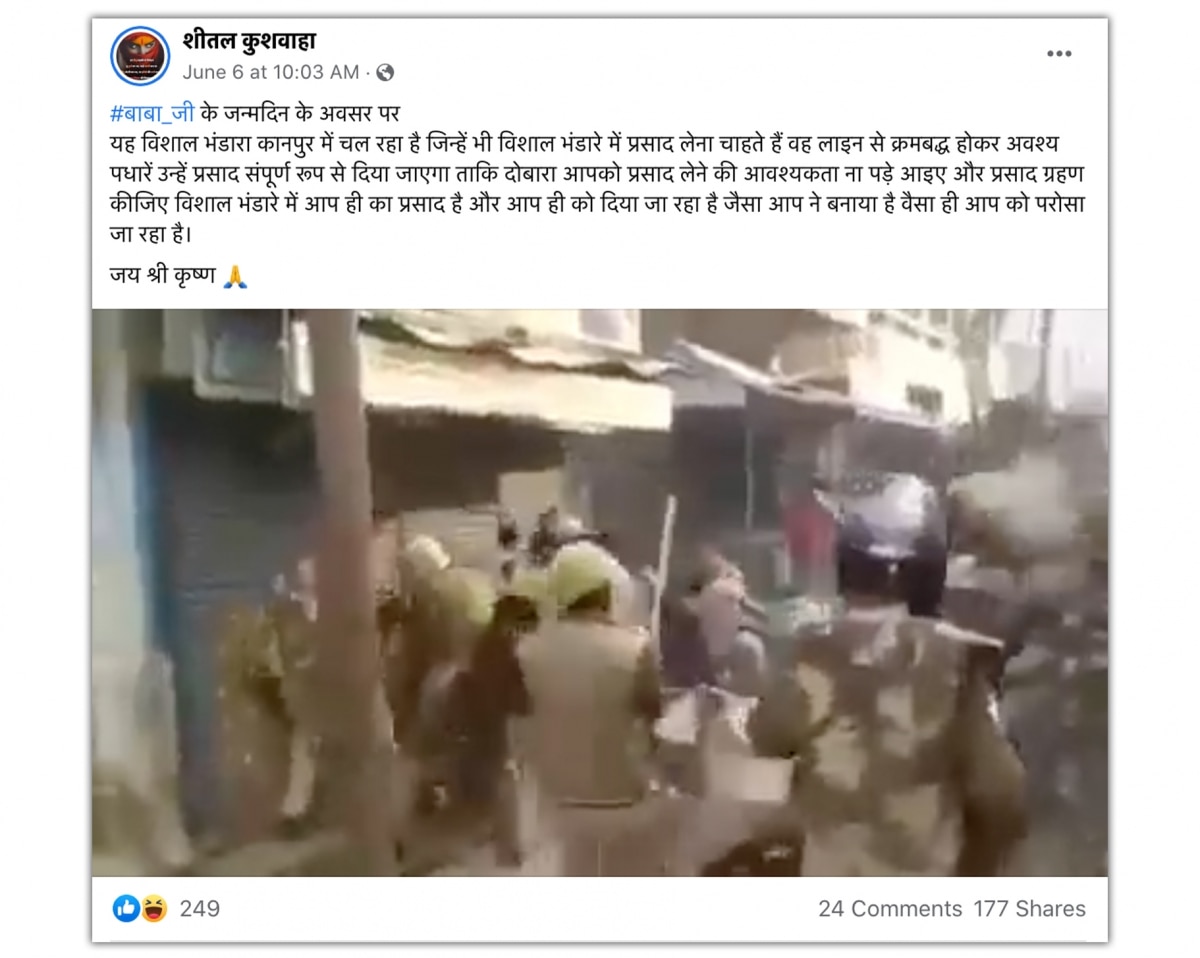Open the June 6 at 10:03 AM timestamp
1200x958 pixels.
(x=271, y=72)
